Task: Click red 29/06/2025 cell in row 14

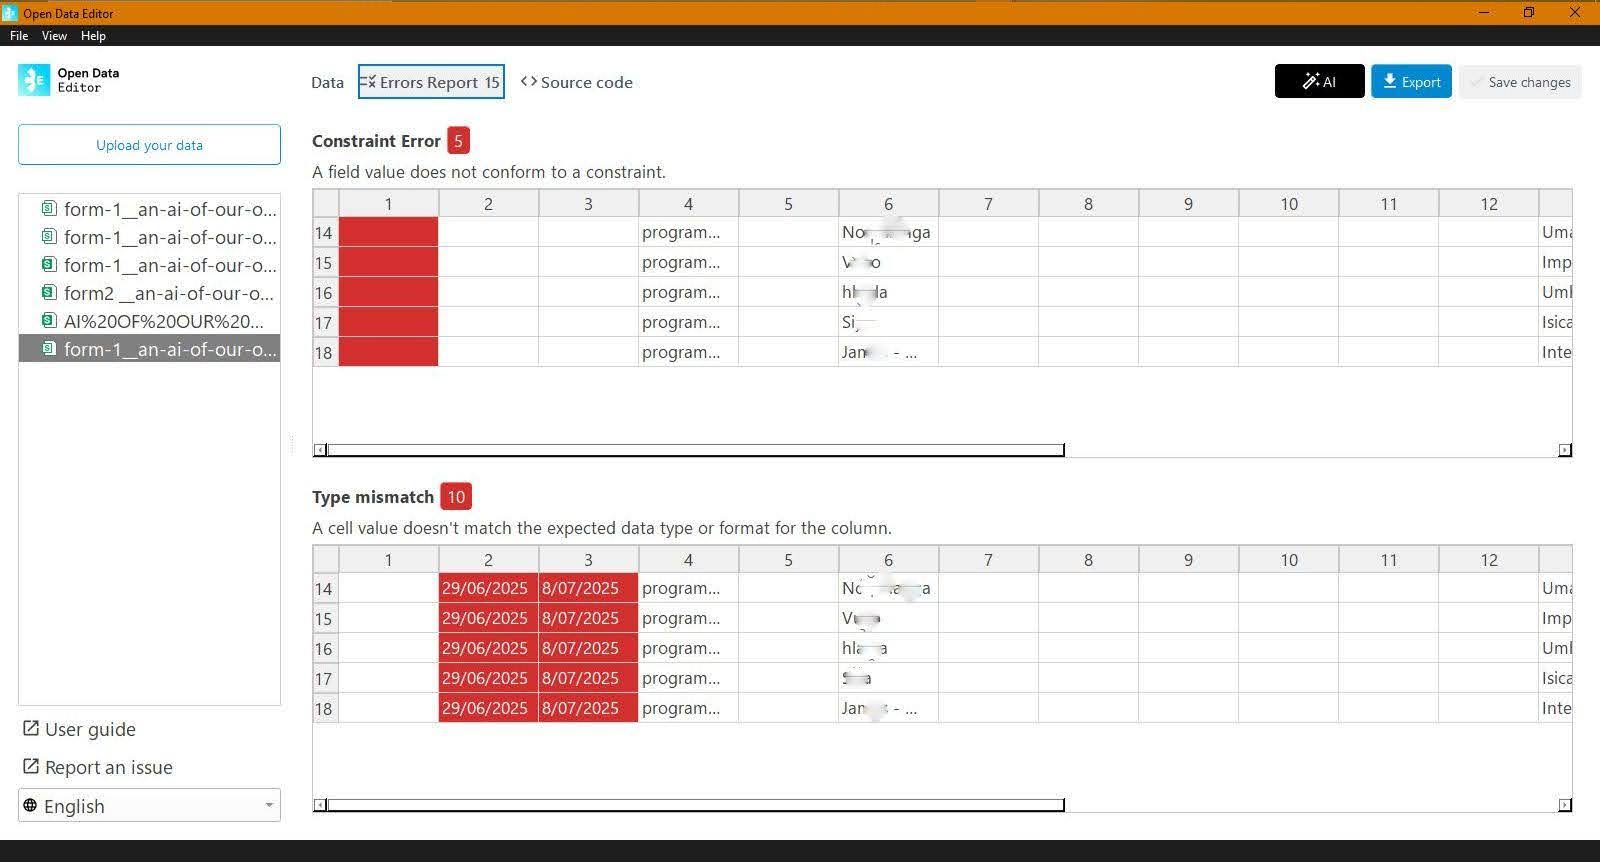Action: pyautogui.click(x=487, y=589)
